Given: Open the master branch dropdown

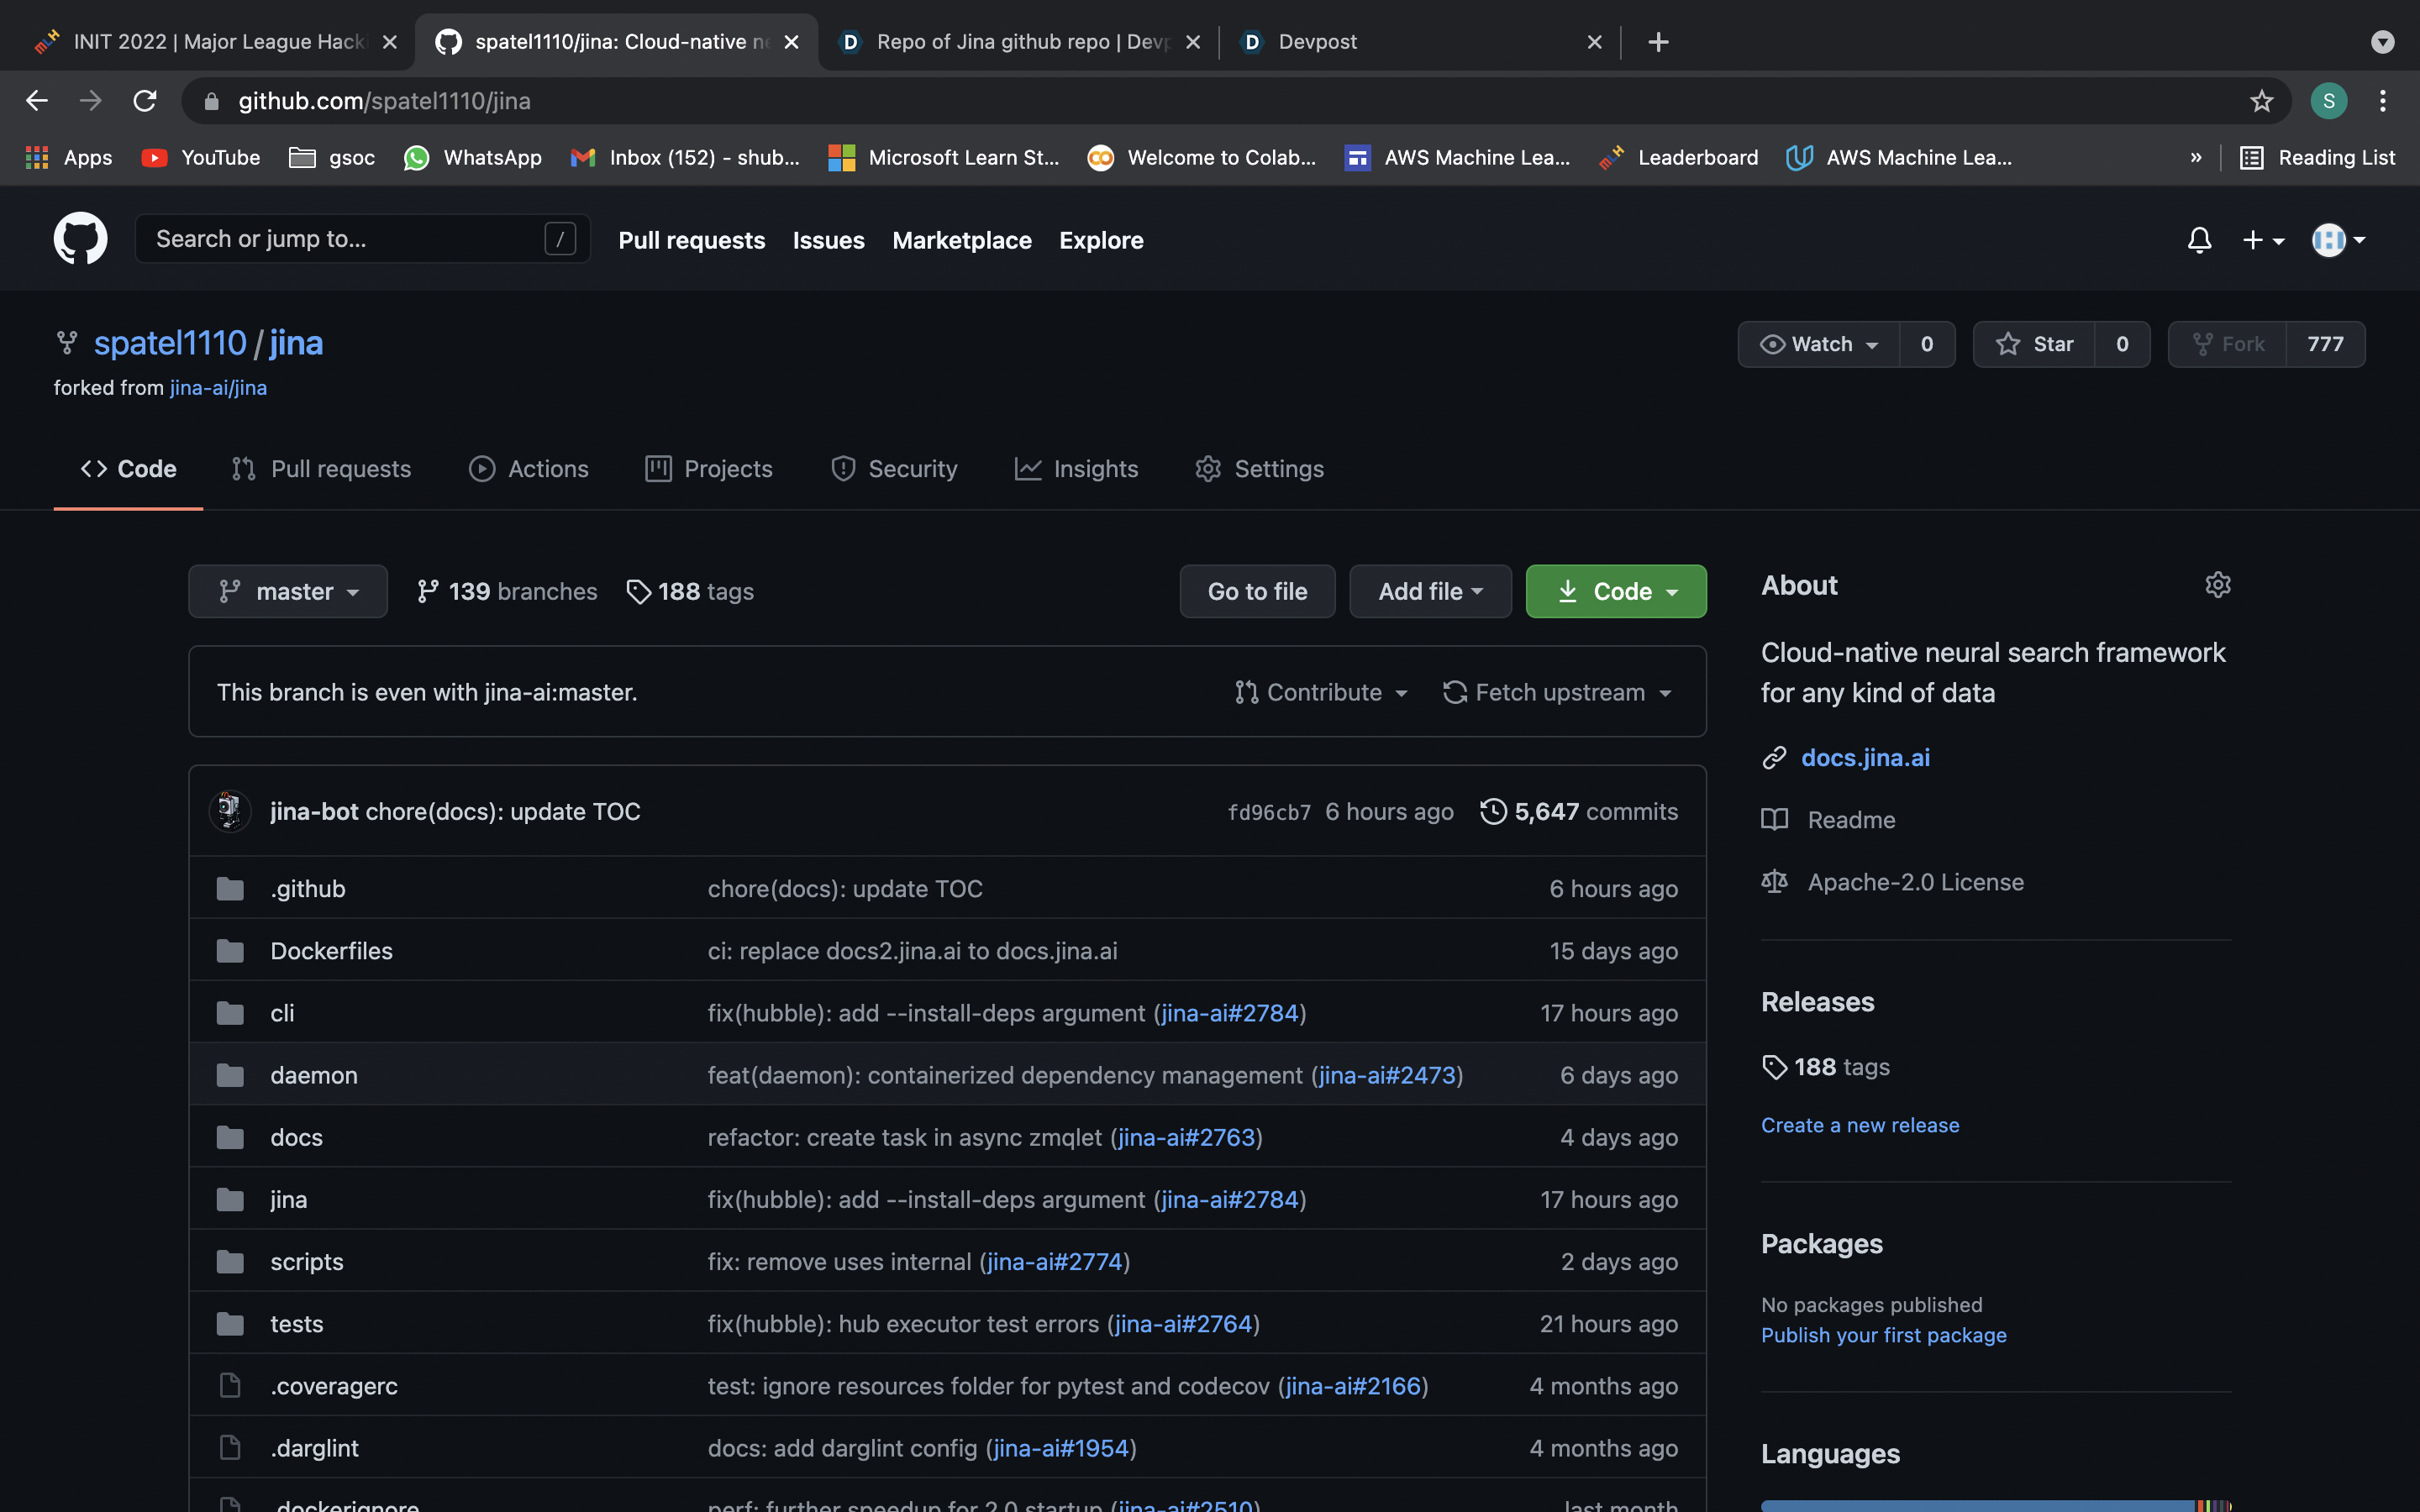Looking at the screenshot, I should pyautogui.click(x=288, y=591).
